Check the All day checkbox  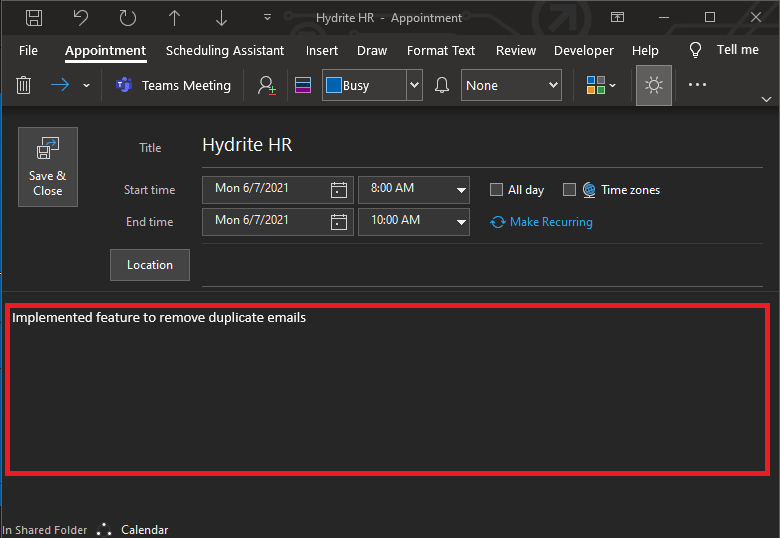[x=496, y=189]
